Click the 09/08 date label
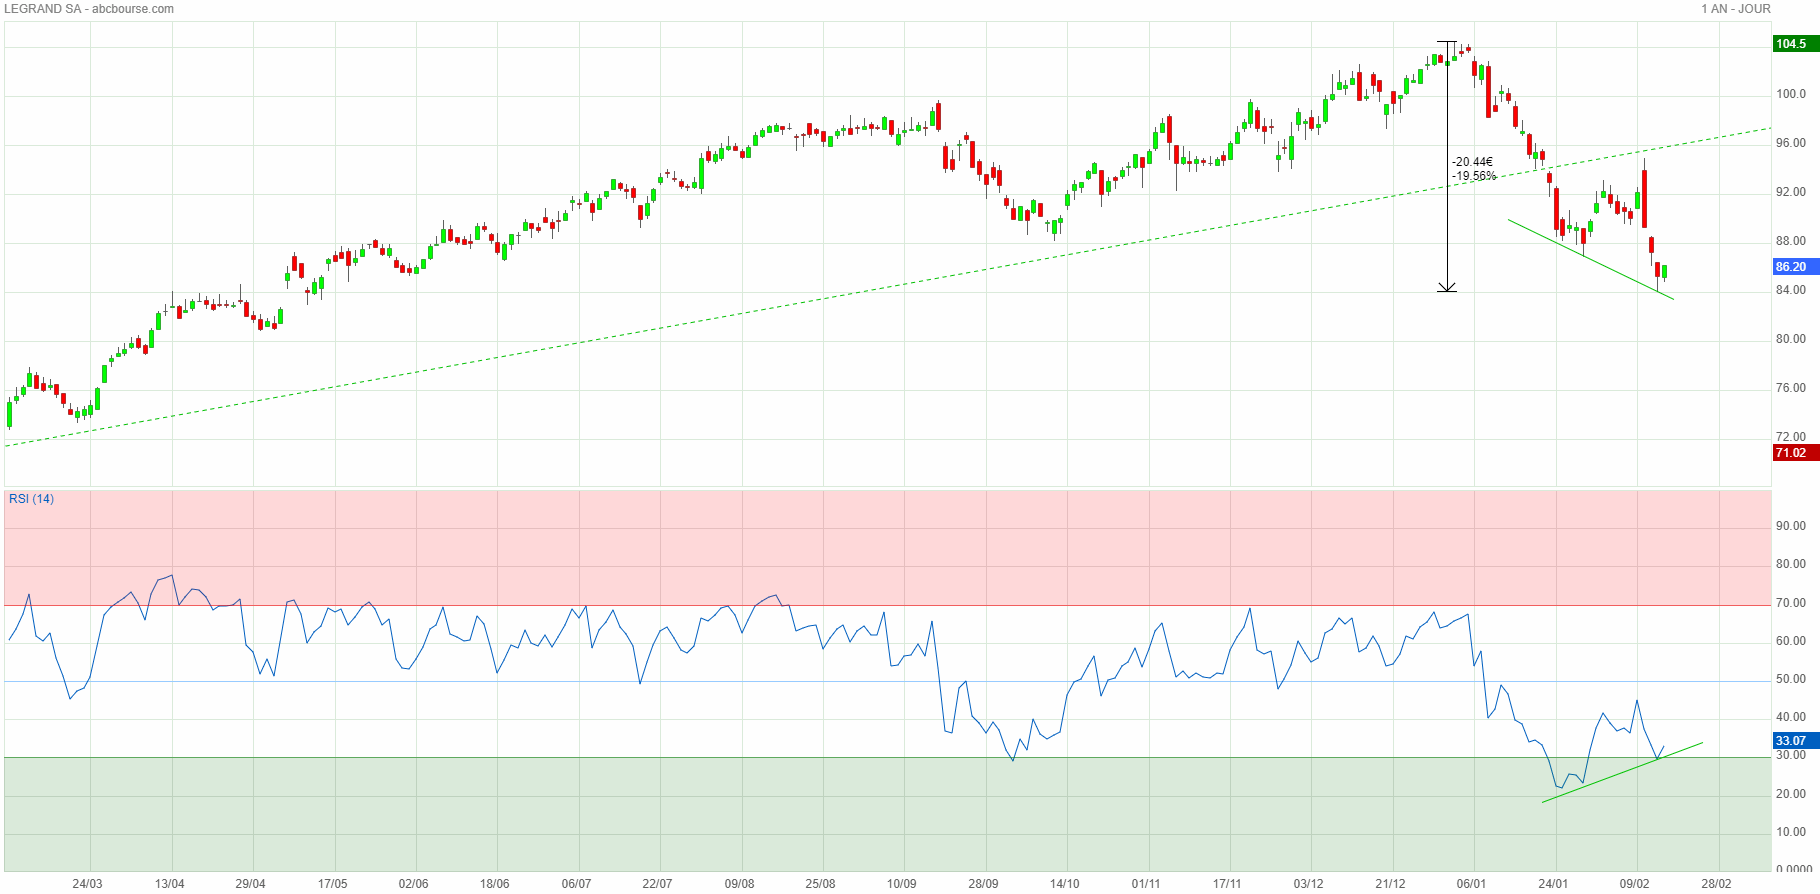The height and width of the screenshot is (894, 1820). (740, 884)
